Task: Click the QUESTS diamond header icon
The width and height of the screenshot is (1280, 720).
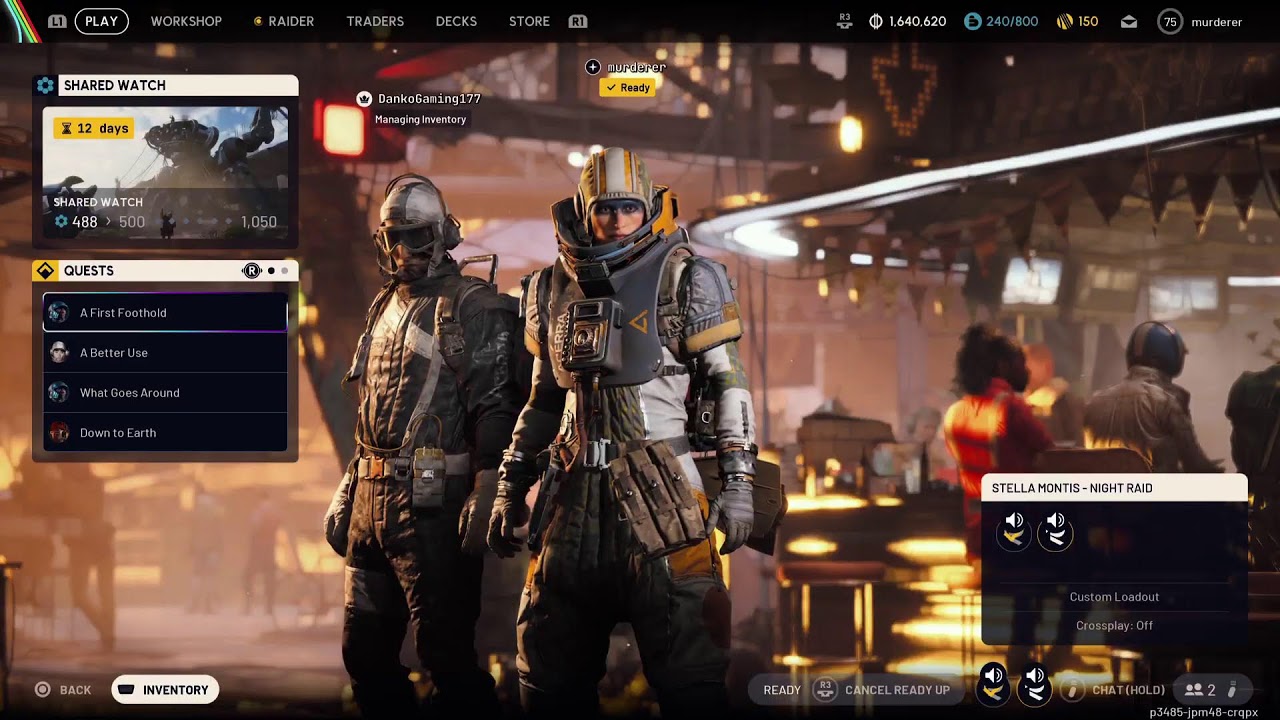Action: pyautogui.click(x=45, y=271)
